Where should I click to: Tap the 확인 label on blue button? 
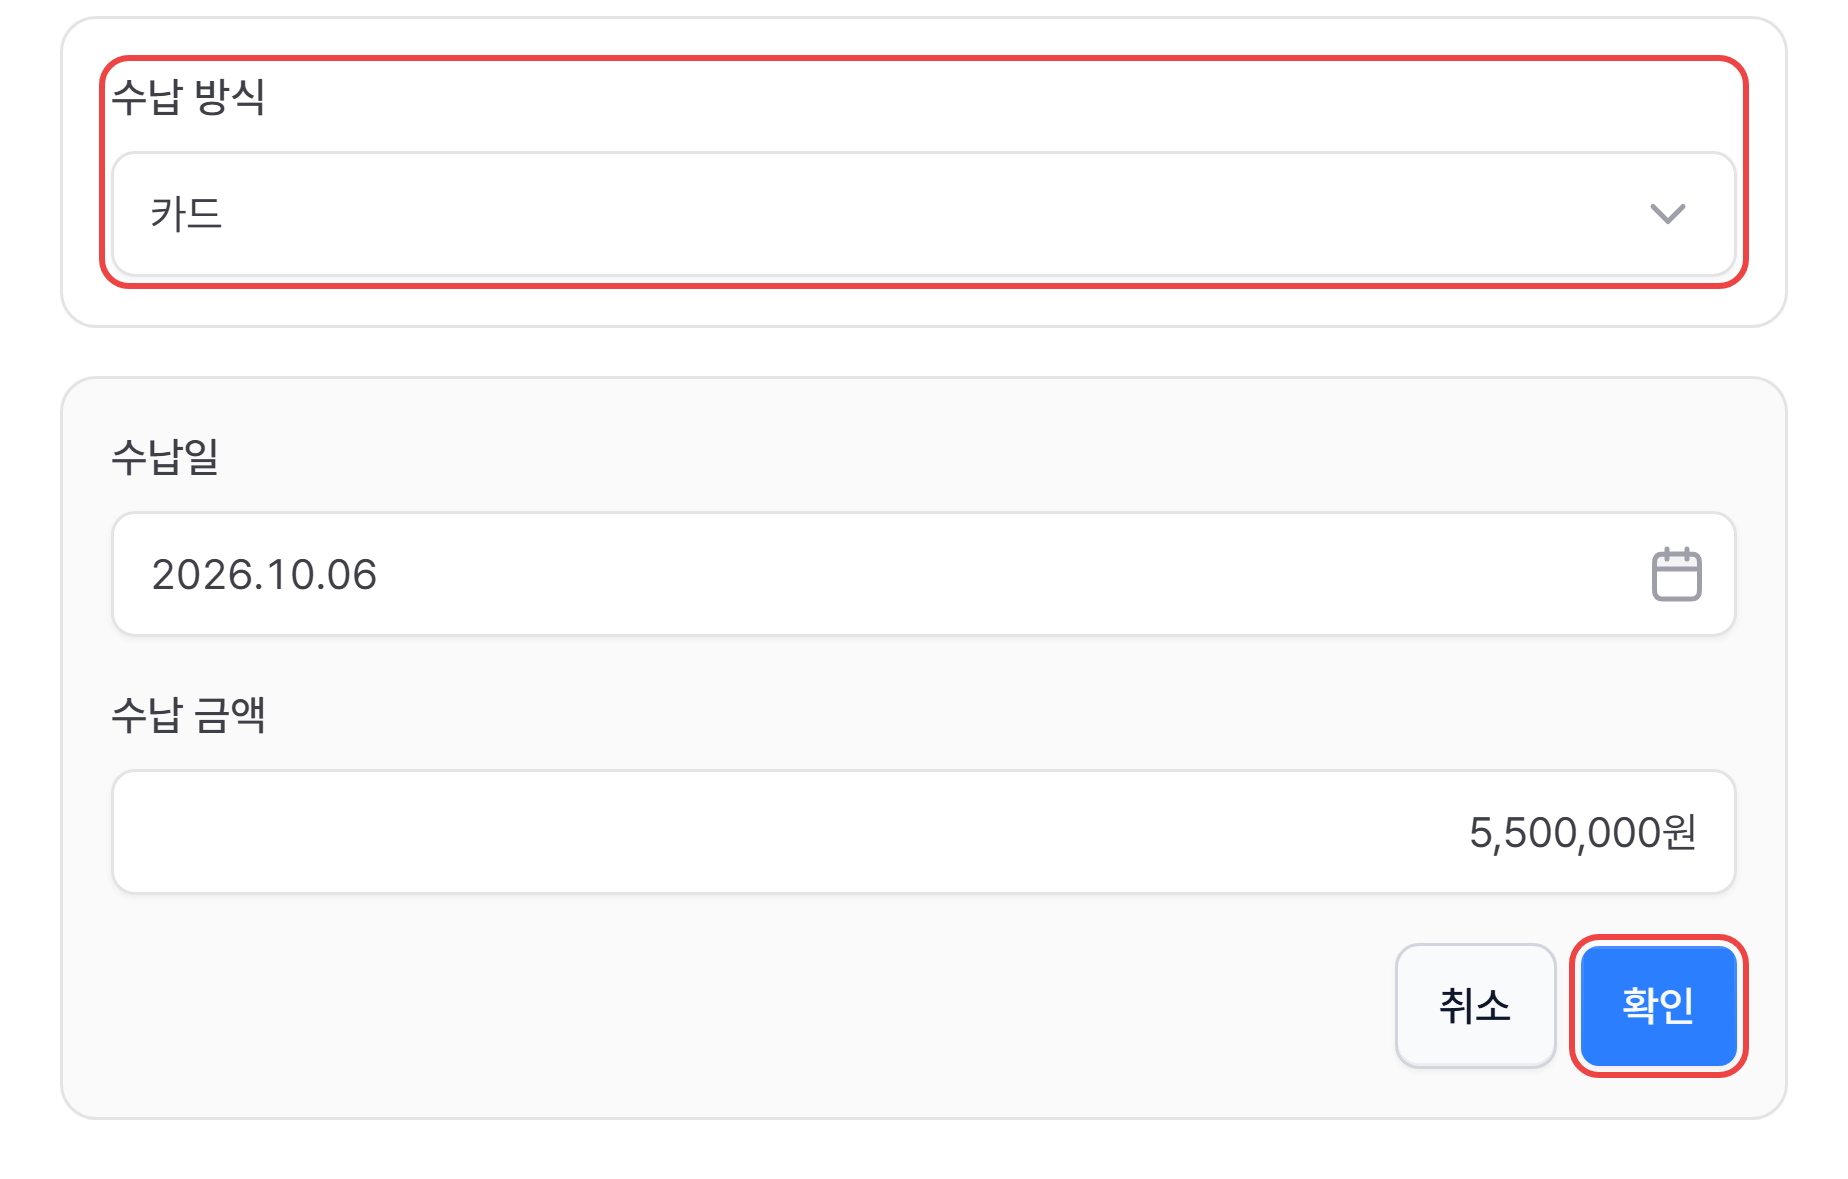(1658, 1005)
